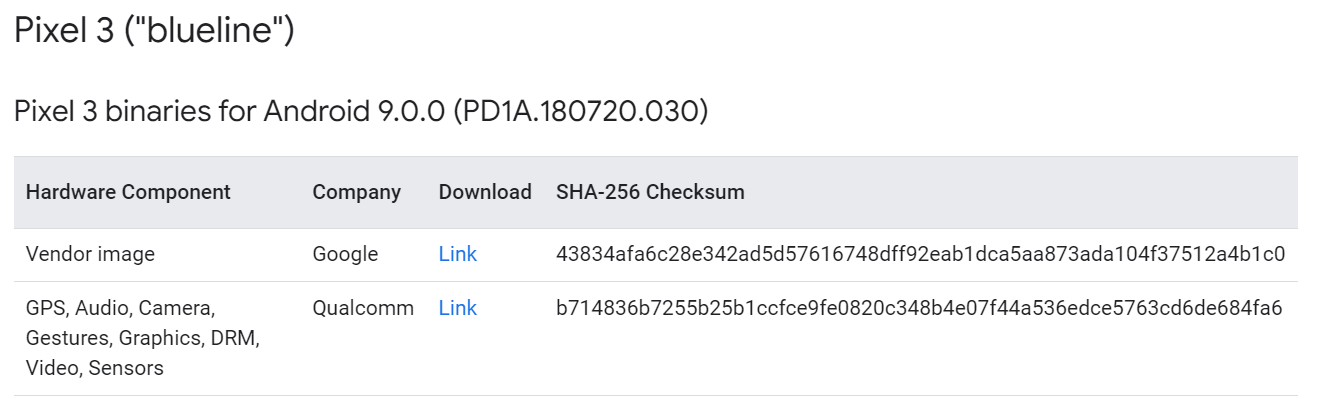Download the Google vendor image link

click(457, 254)
